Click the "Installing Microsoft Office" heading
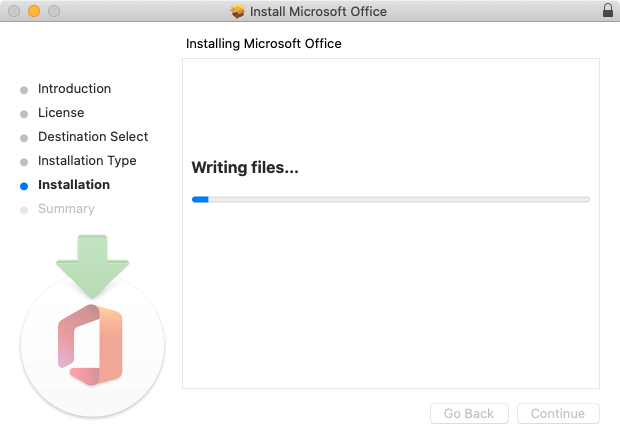The width and height of the screenshot is (620, 438). [264, 43]
